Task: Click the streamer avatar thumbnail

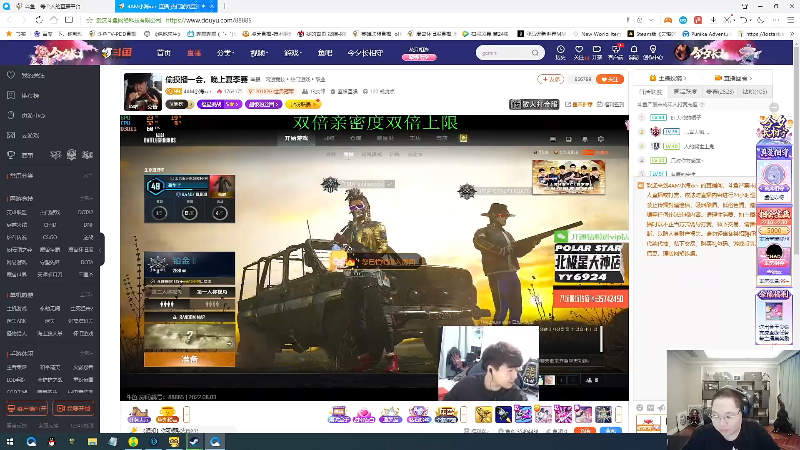Action: click(x=143, y=92)
